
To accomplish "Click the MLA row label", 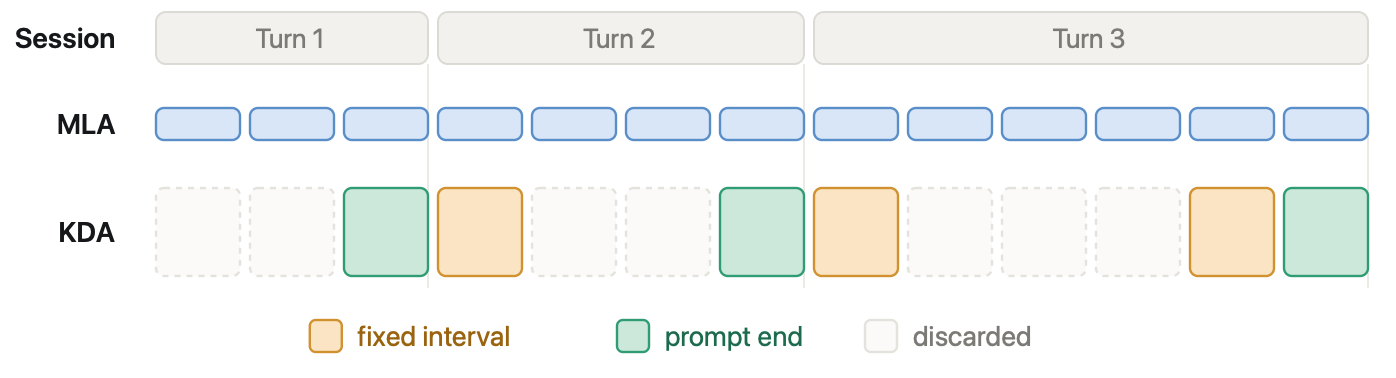I will 86,125.
